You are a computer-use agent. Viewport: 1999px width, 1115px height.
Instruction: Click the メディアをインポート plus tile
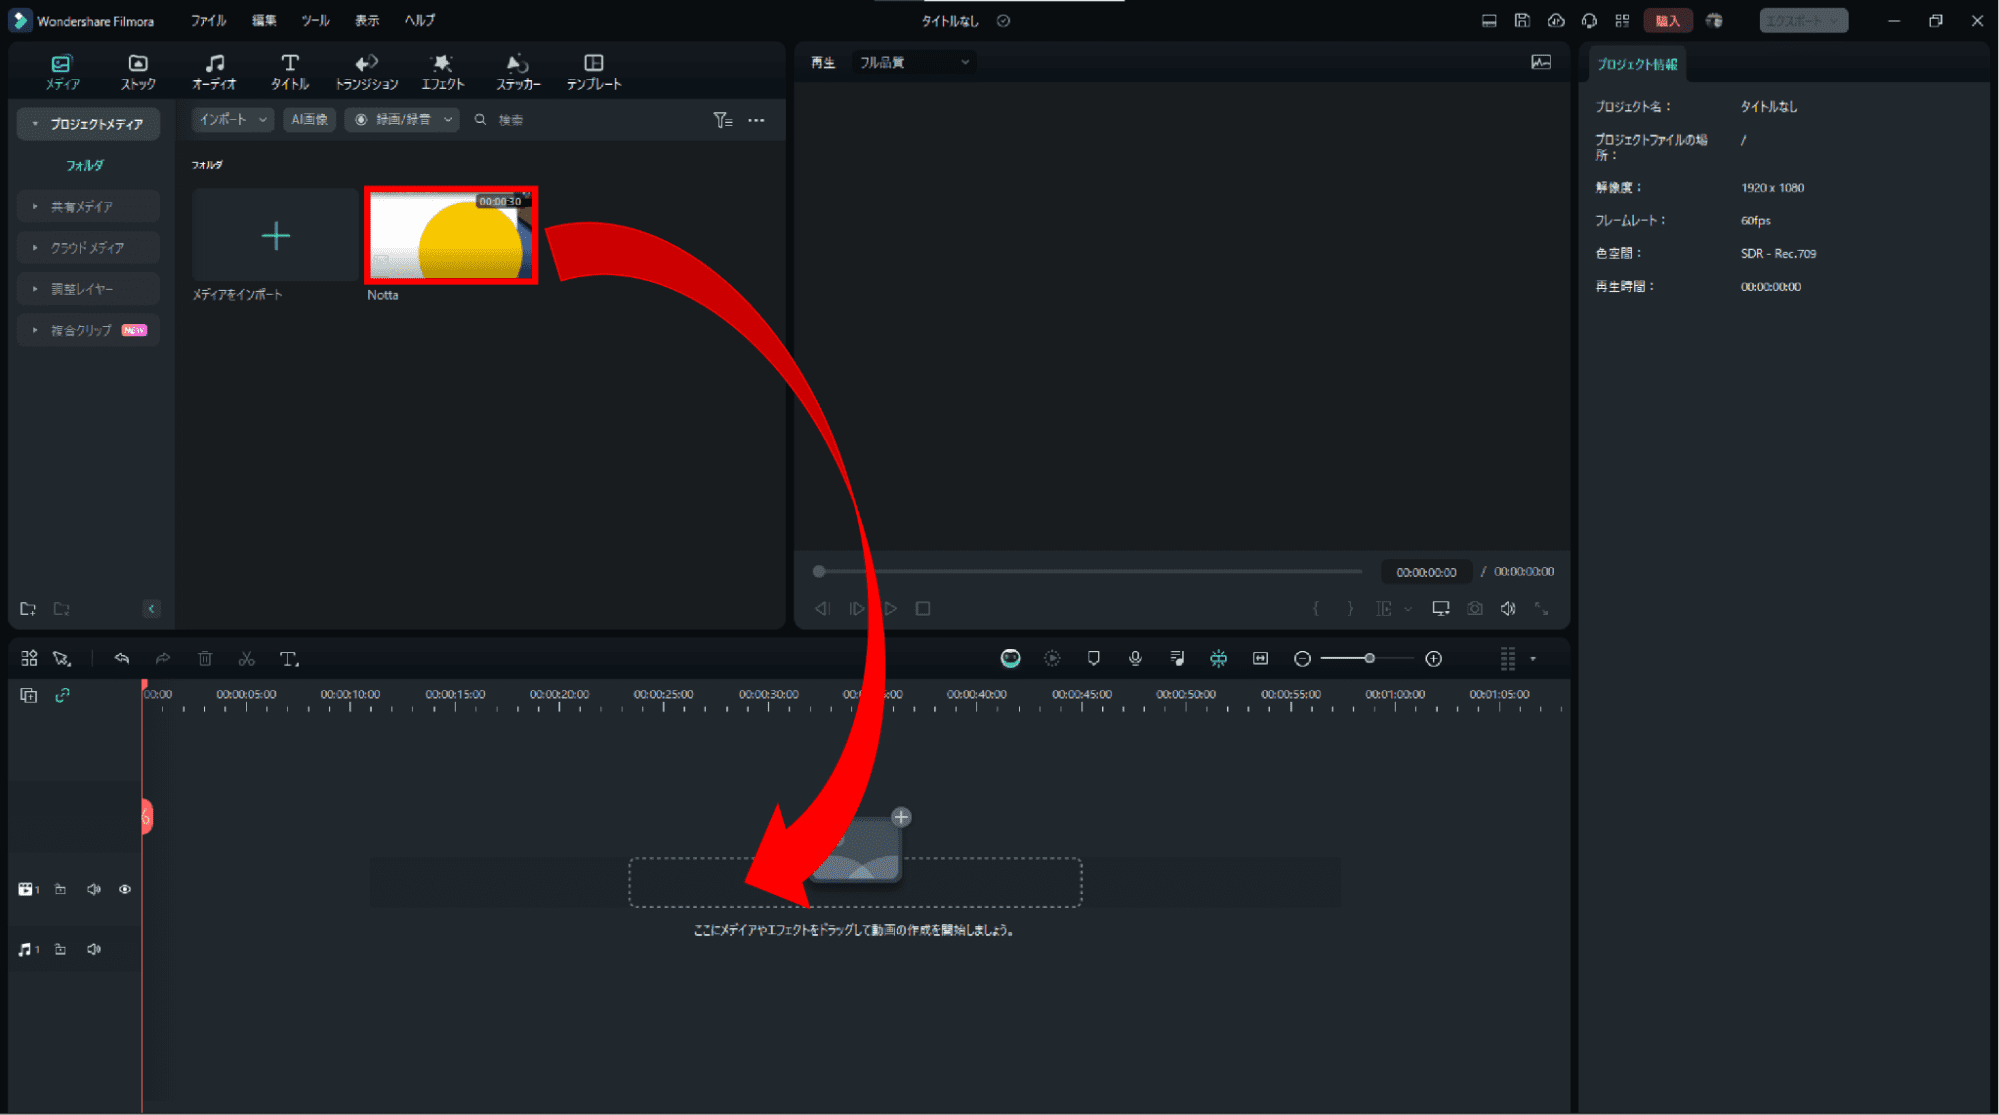[275, 236]
